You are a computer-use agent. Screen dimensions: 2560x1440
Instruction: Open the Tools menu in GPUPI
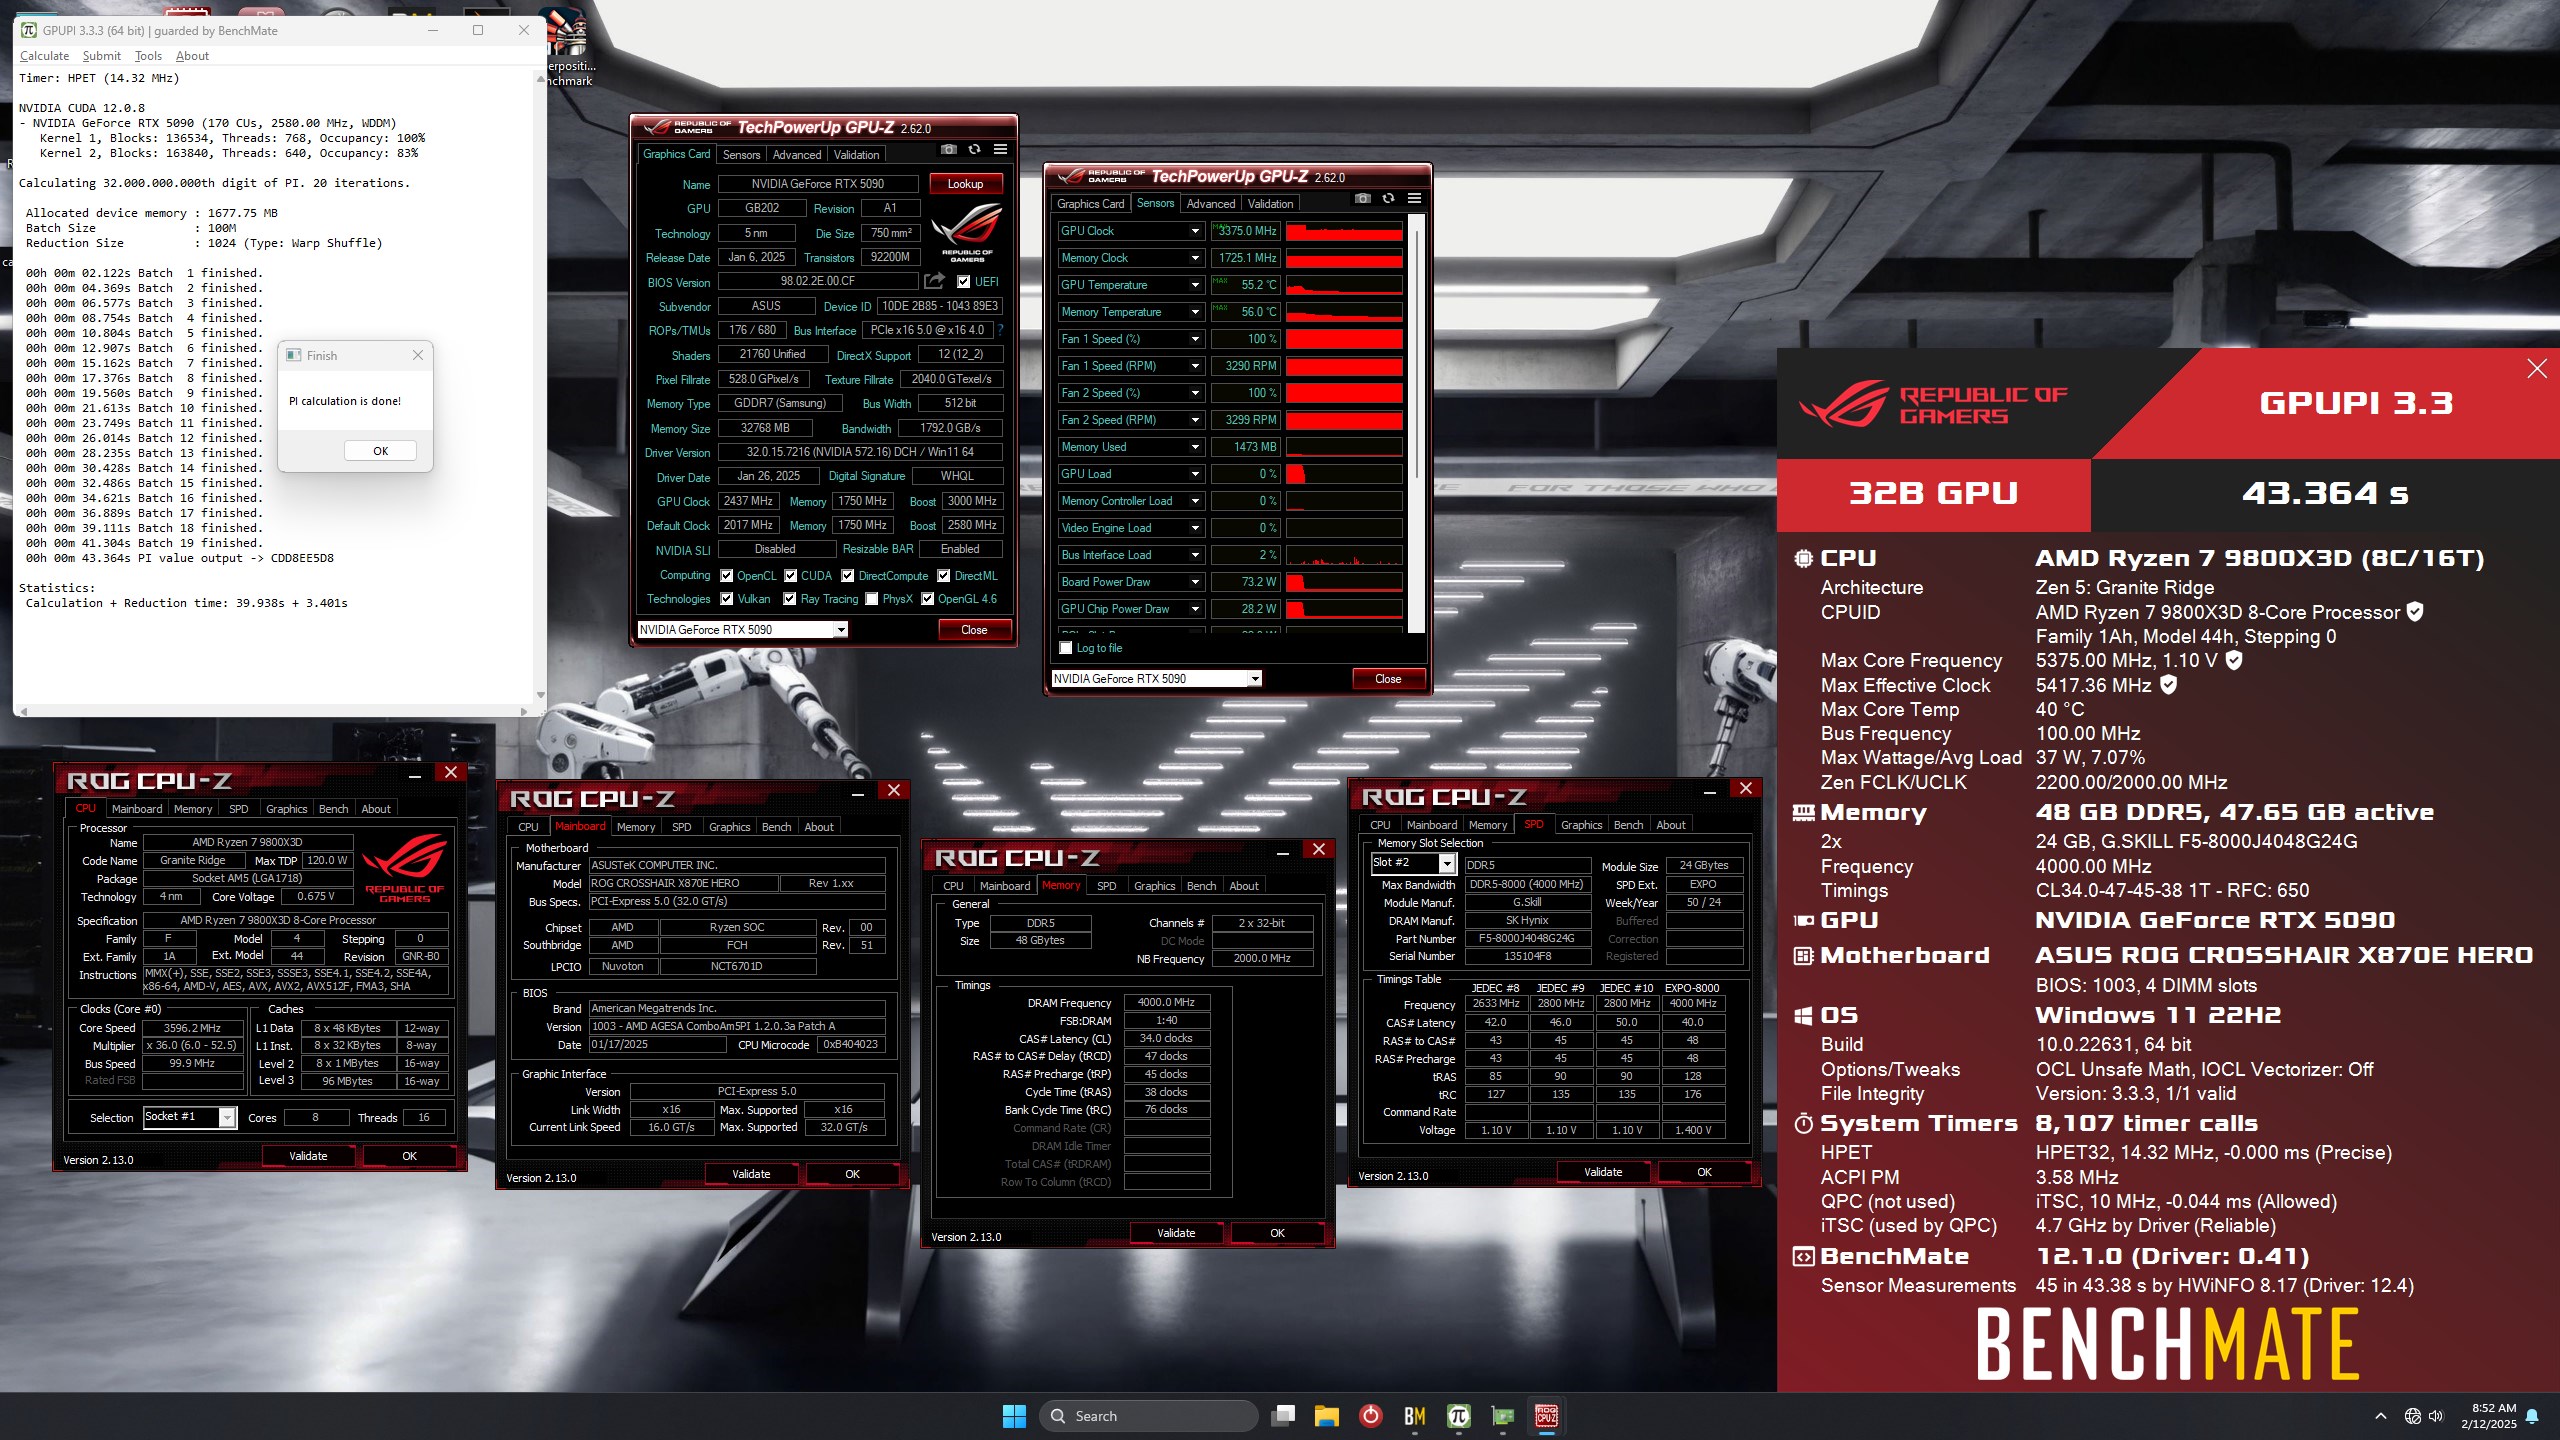pos(148,56)
